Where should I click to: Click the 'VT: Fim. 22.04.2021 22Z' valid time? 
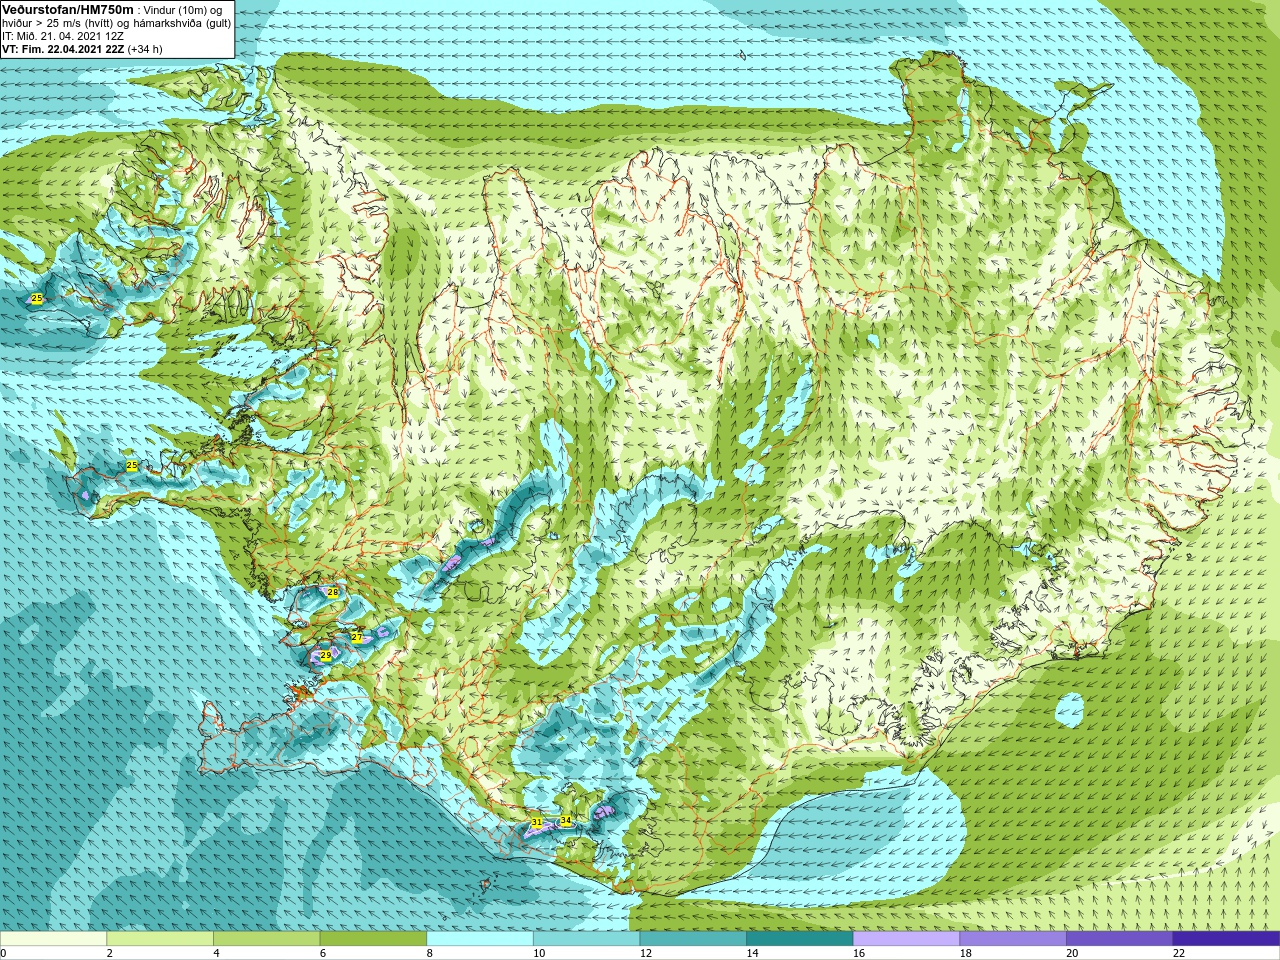[63, 49]
